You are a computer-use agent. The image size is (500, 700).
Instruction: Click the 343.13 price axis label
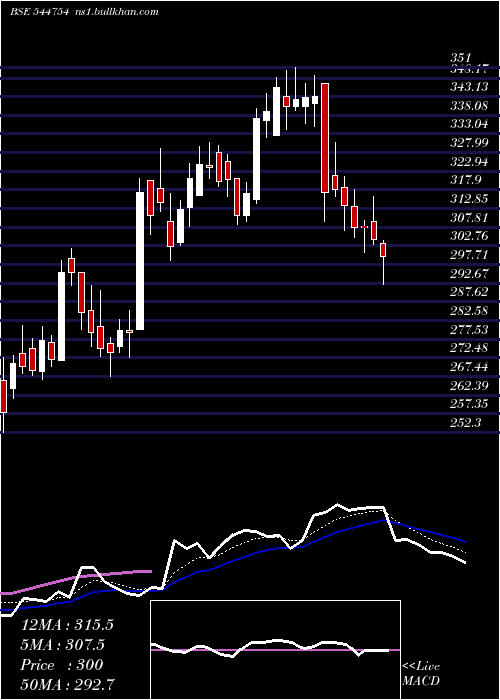pyautogui.click(x=469, y=87)
